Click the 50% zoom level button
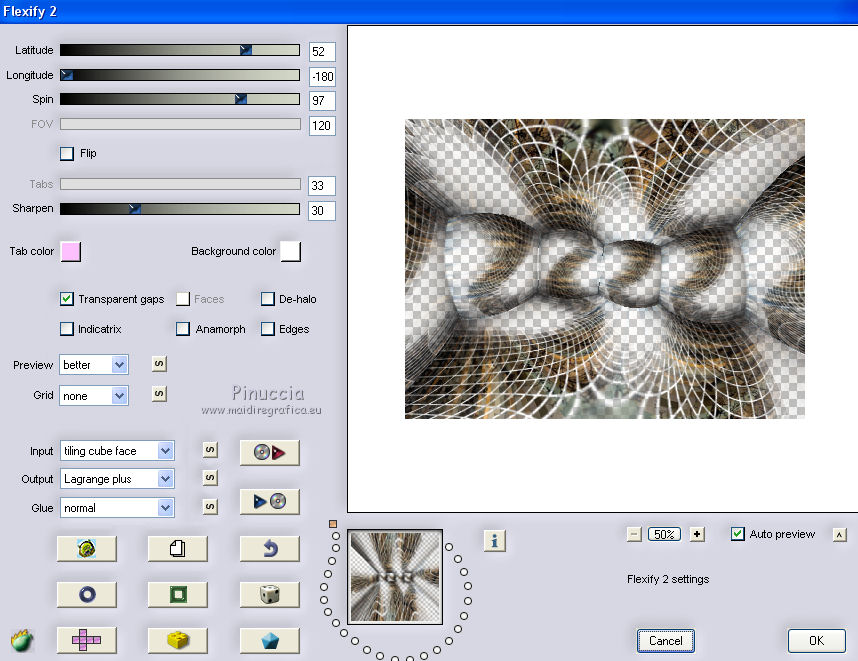Image resolution: width=858 pixels, height=661 pixels. click(664, 534)
